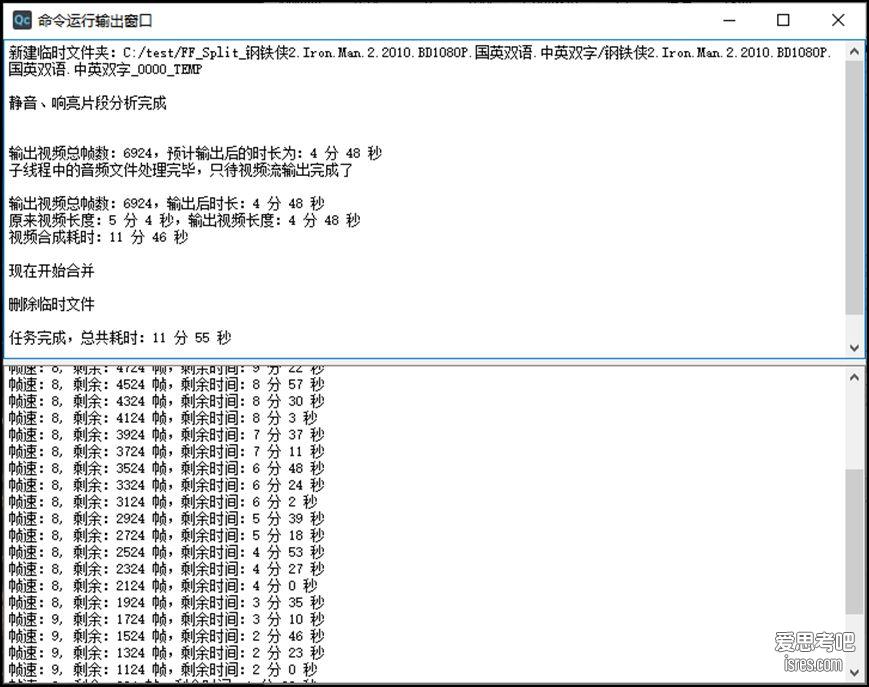Screen dimensions: 869x687
Task: Click the log row with 剩余: 2324 帧
Action: pos(166,569)
